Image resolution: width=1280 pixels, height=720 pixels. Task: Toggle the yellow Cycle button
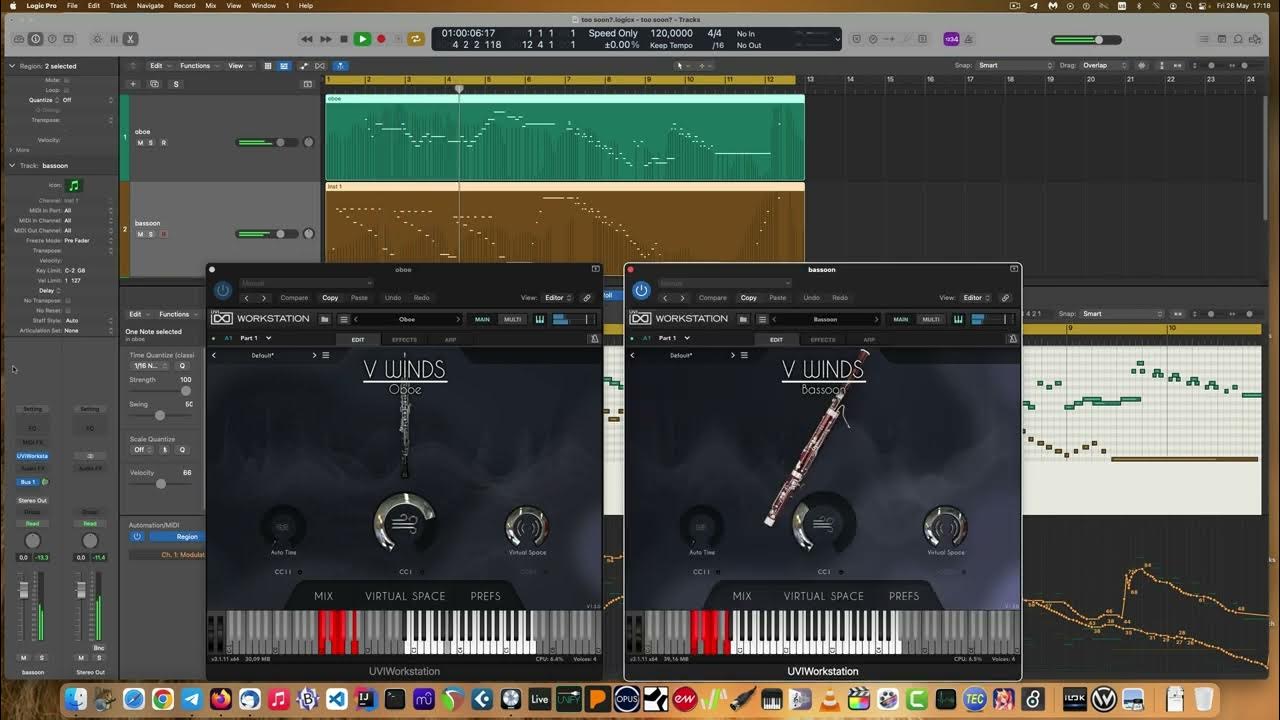415,39
